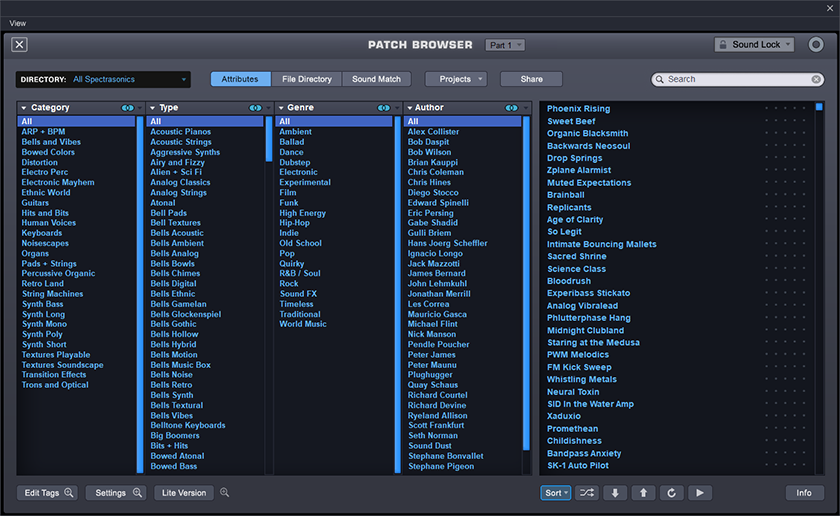Click the Share button
Screen dimensions: 840x516
(x=531, y=79)
